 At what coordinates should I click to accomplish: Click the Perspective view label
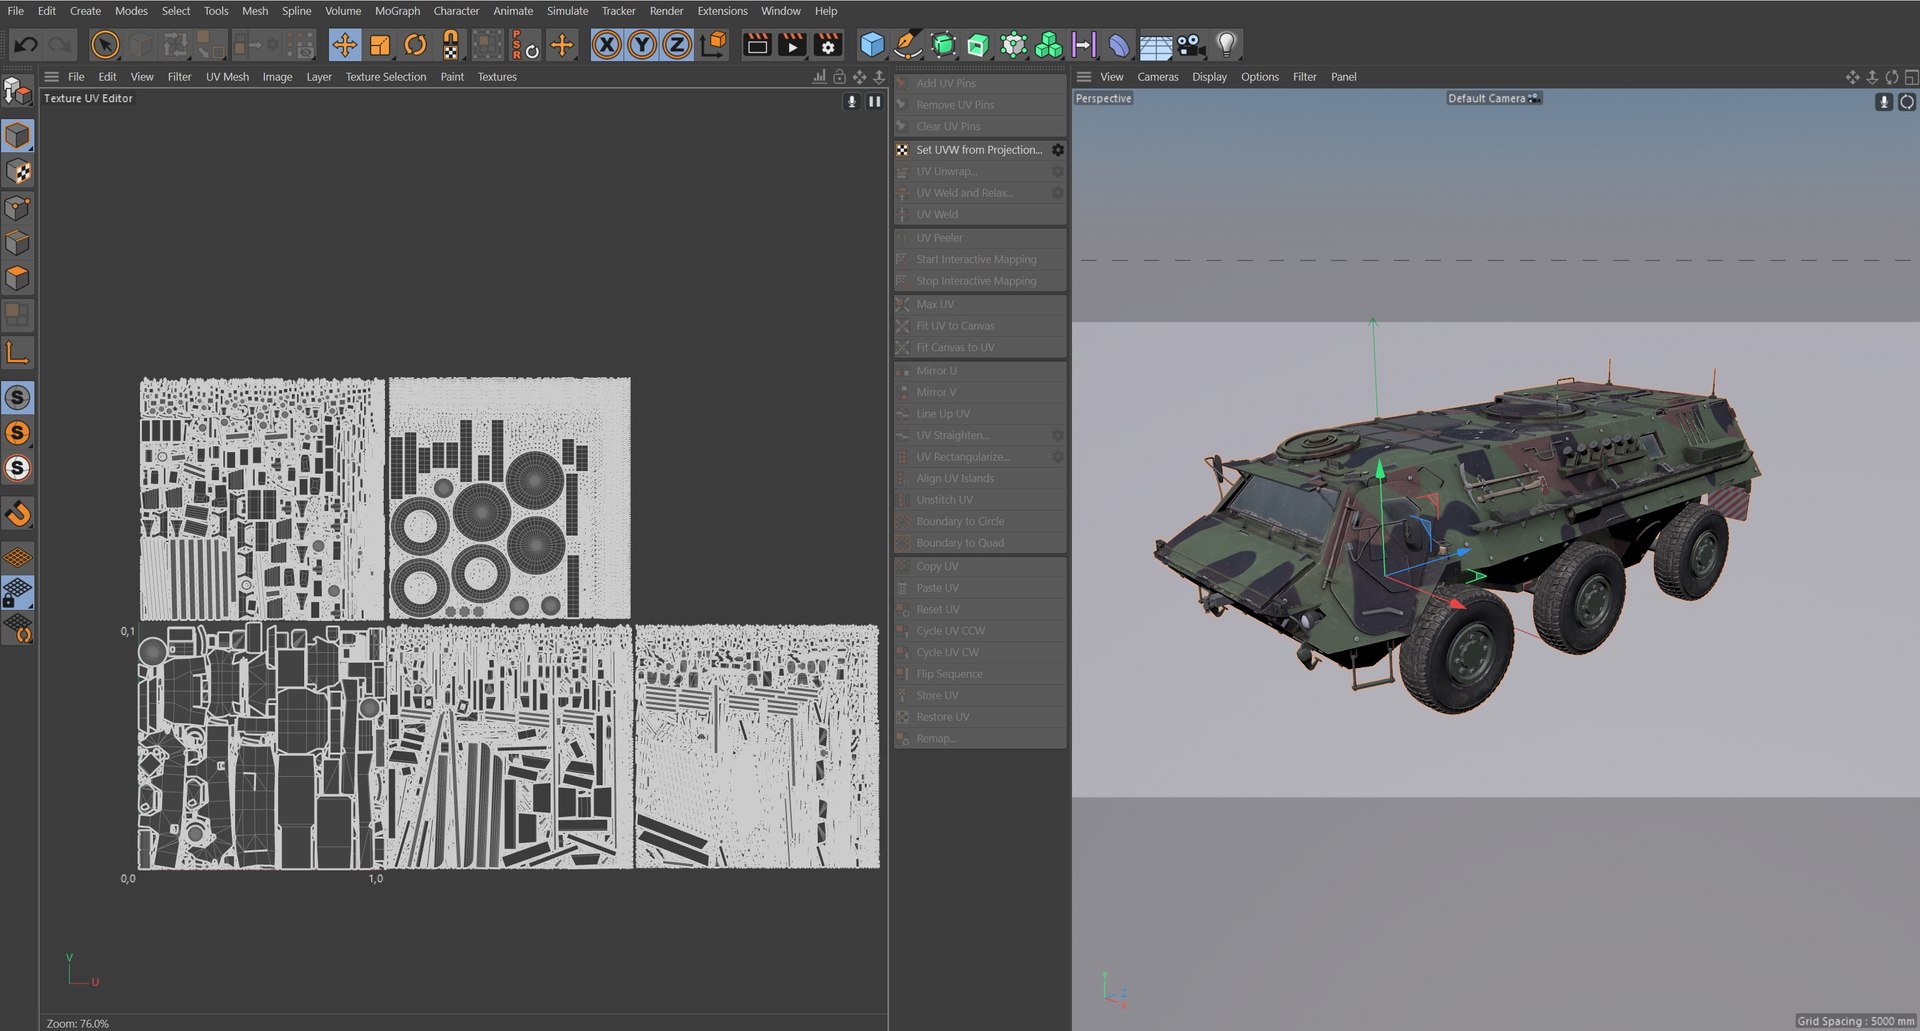(x=1103, y=98)
